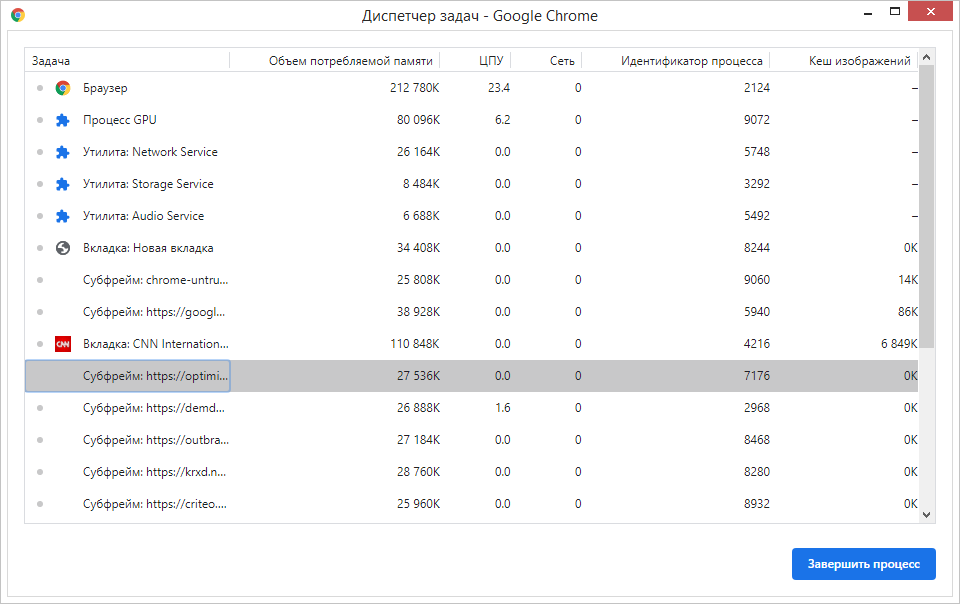Screen dimensions: 960x604
Task: Select the Субфрейм https://criteo task
Action: coord(471,504)
